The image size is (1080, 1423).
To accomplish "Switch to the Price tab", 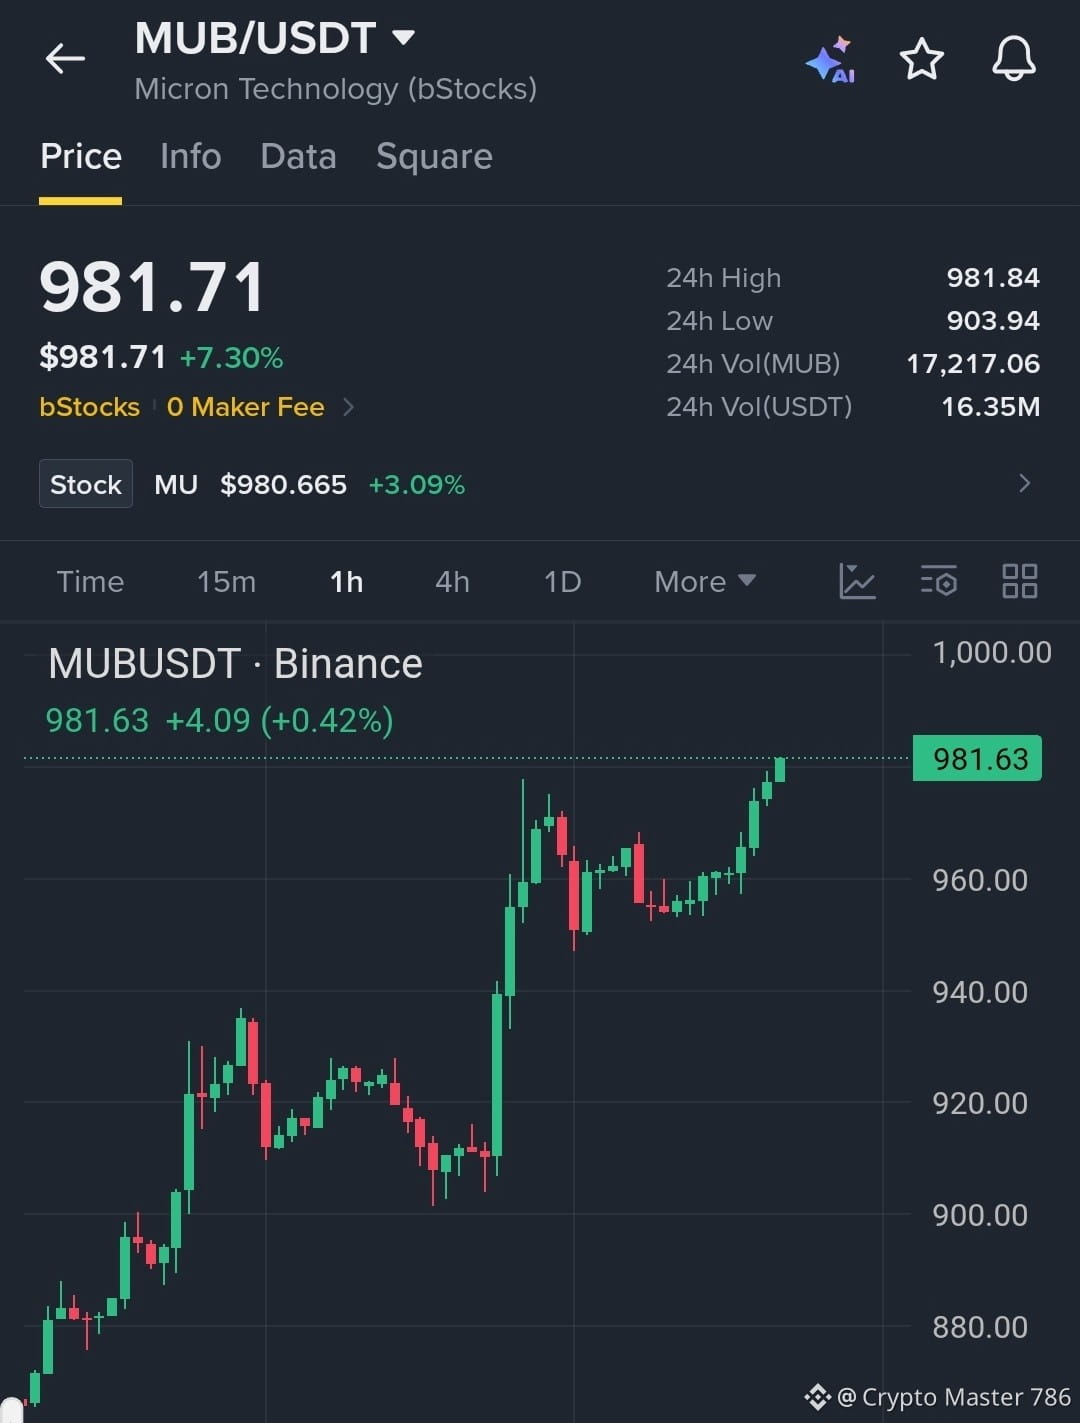I will point(81,156).
